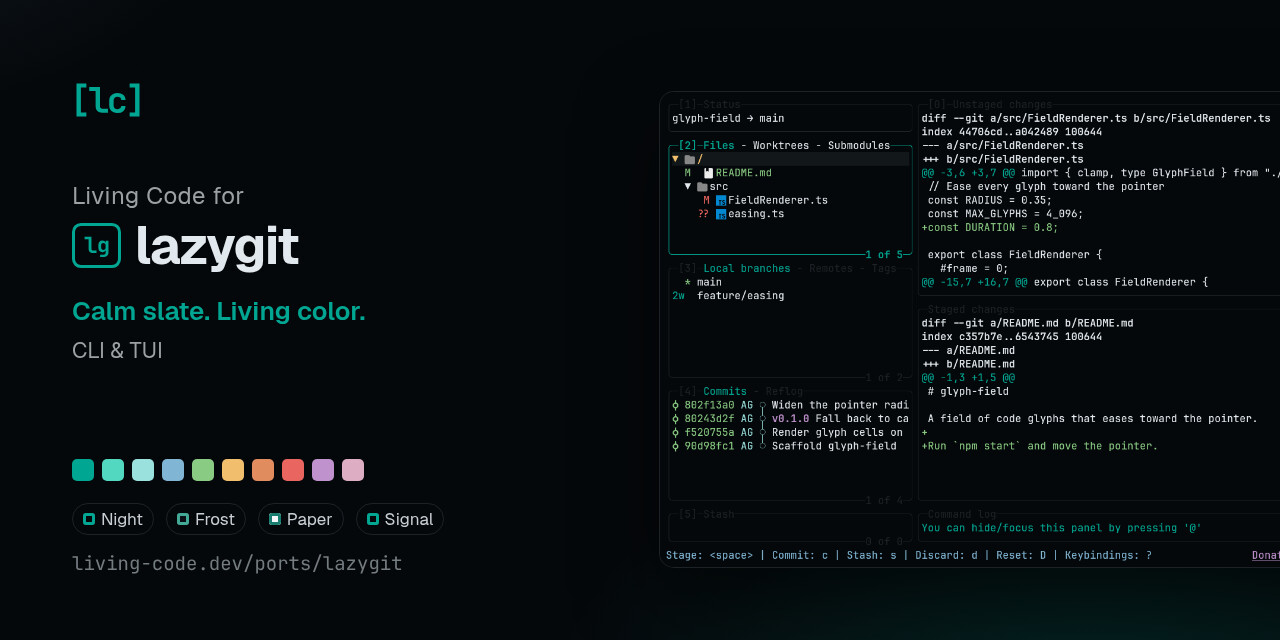Click the root folder icon in Files

pyautogui.click(x=689, y=159)
